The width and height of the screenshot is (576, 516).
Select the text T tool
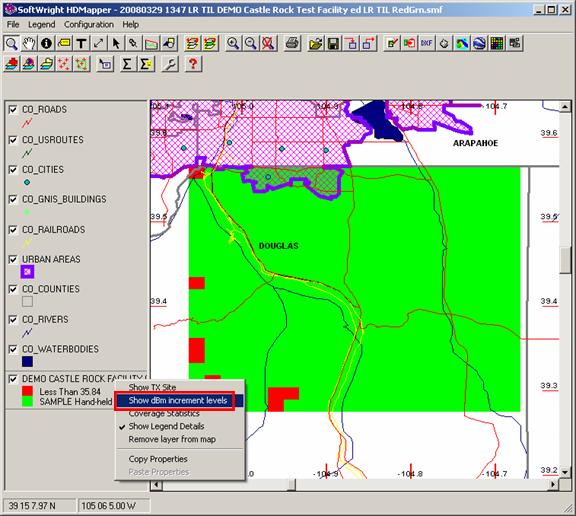pos(81,43)
